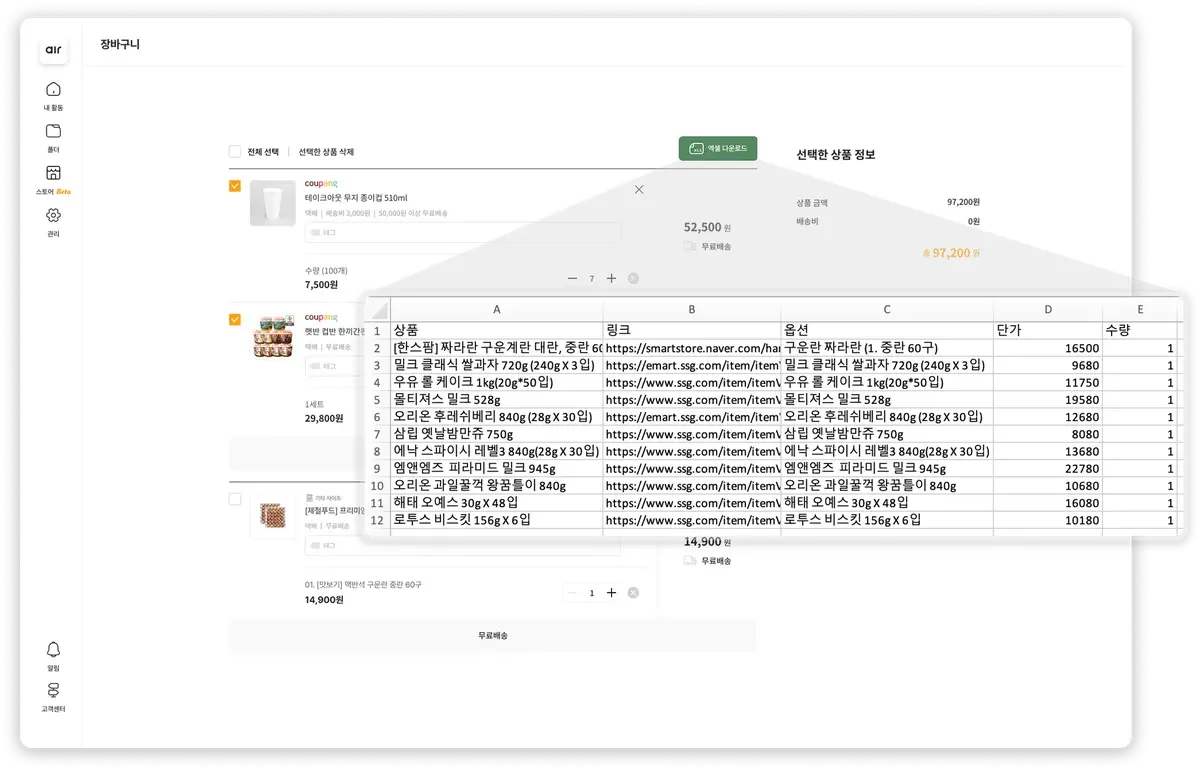Open 내 활동 home icon in sidebar
Screen dimensions: 1200x771
click(54, 89)
